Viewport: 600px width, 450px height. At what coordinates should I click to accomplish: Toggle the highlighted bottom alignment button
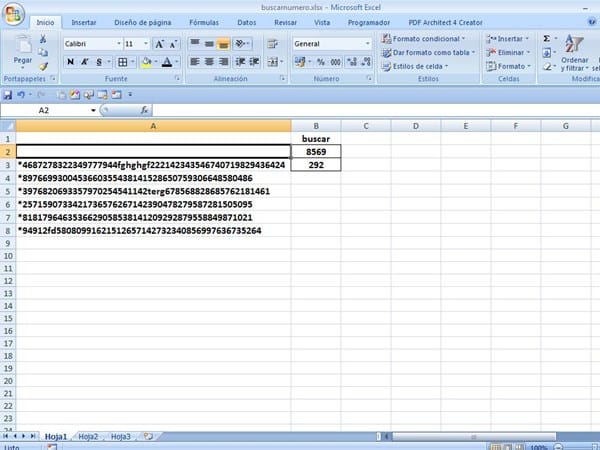223,44
